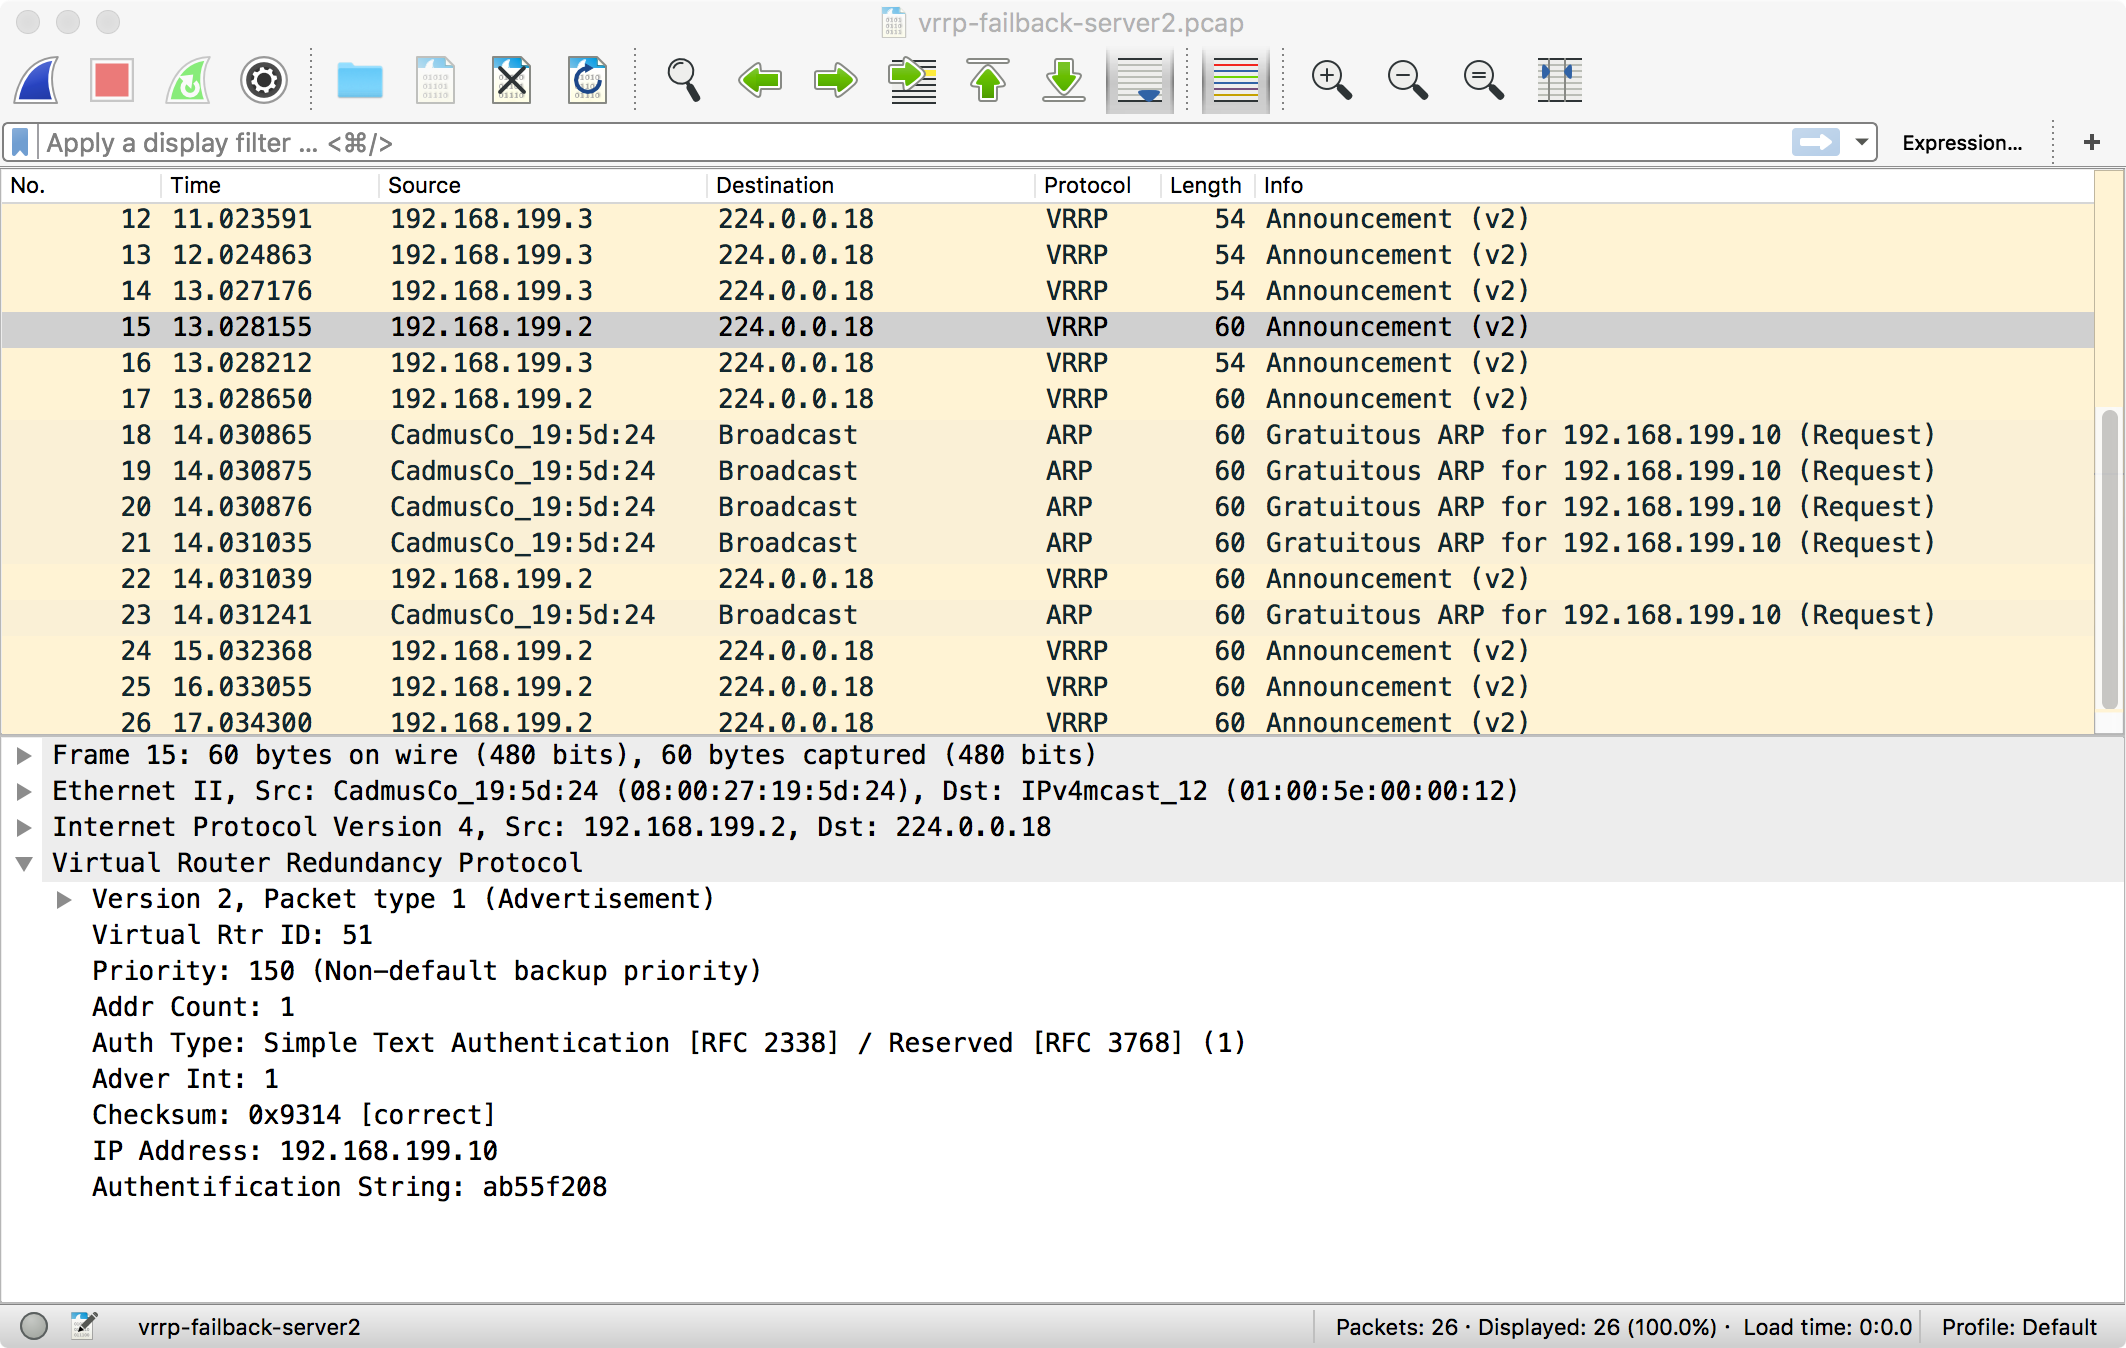Sort by the Protocol column header
Viewport: 2126px width, 1348px height.
coord(1087,185)
